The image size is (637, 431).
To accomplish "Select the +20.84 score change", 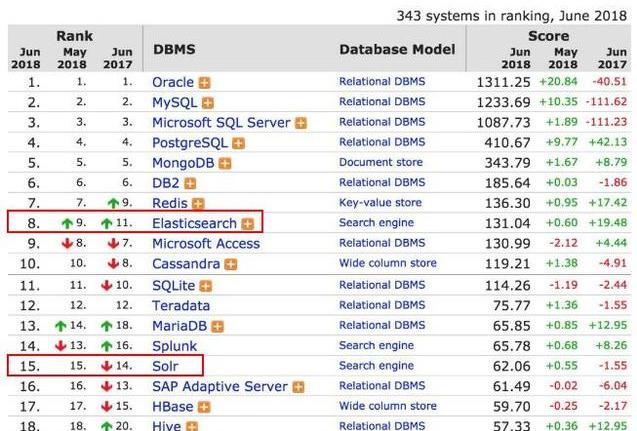I will pyautogui.click(x=558, y=82).
